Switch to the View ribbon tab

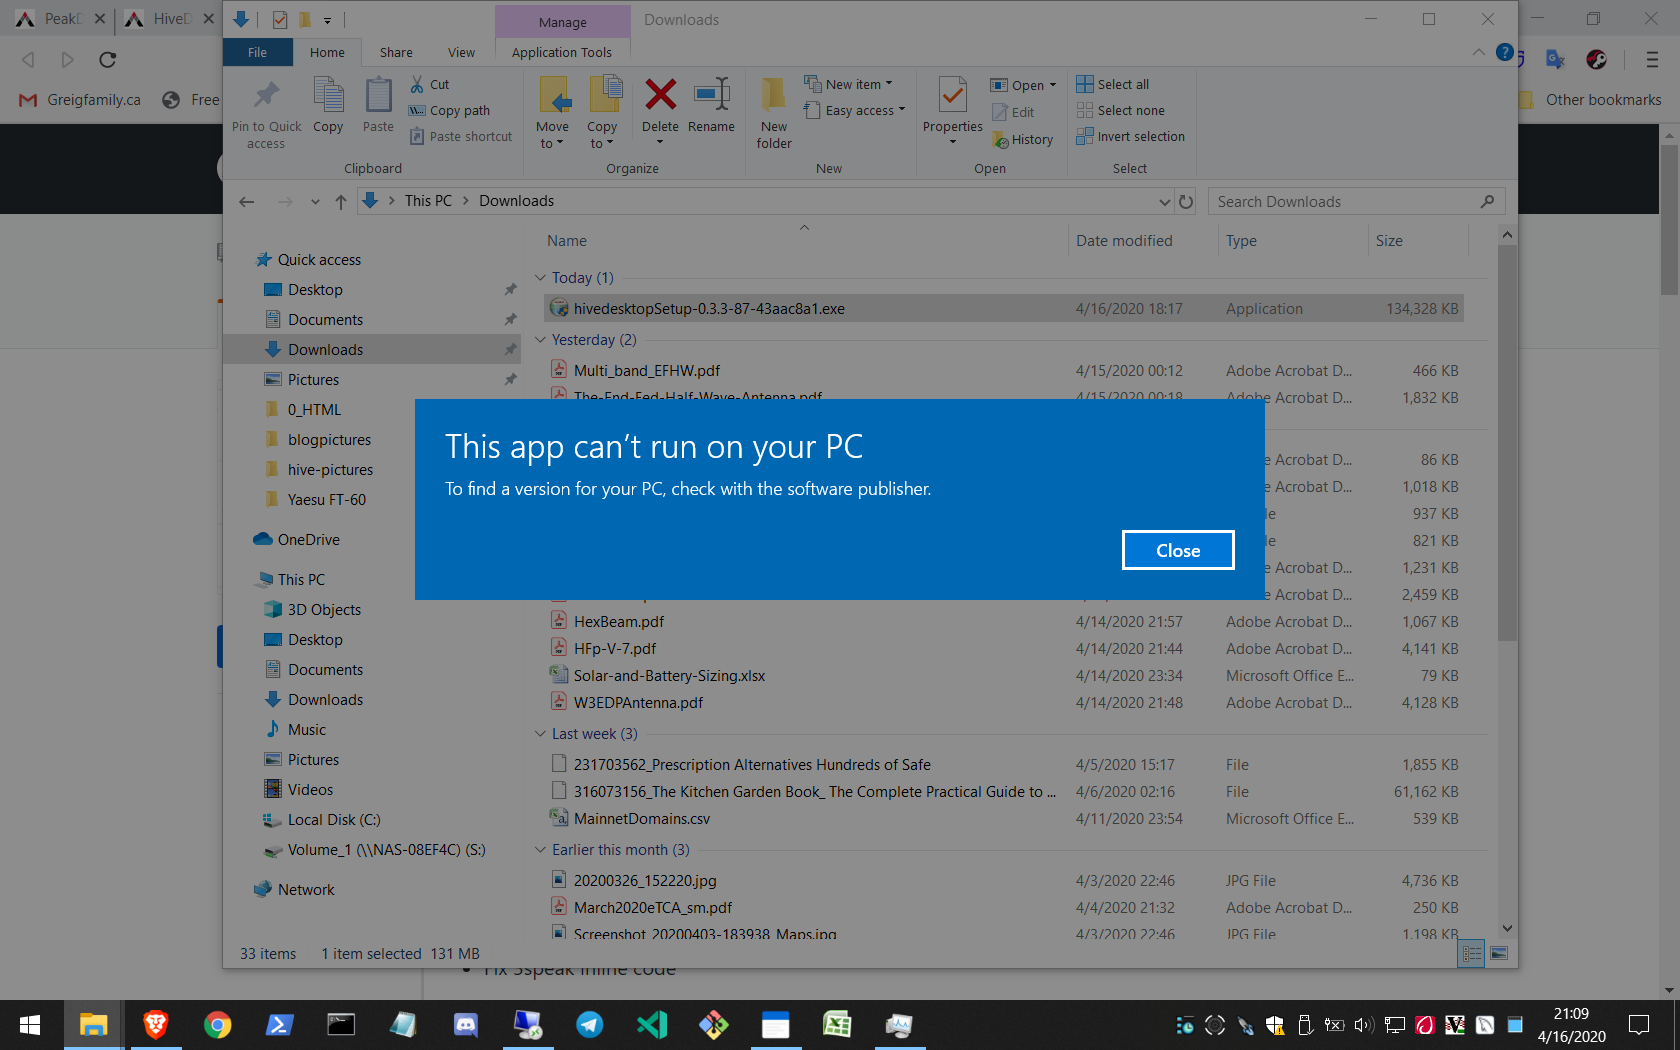pyautogui.click(x=461, y=52)
